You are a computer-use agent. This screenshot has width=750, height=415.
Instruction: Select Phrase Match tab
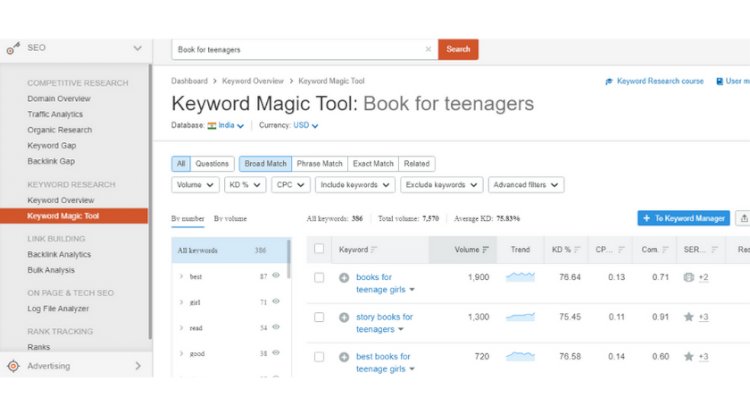(x=320, y=164)
